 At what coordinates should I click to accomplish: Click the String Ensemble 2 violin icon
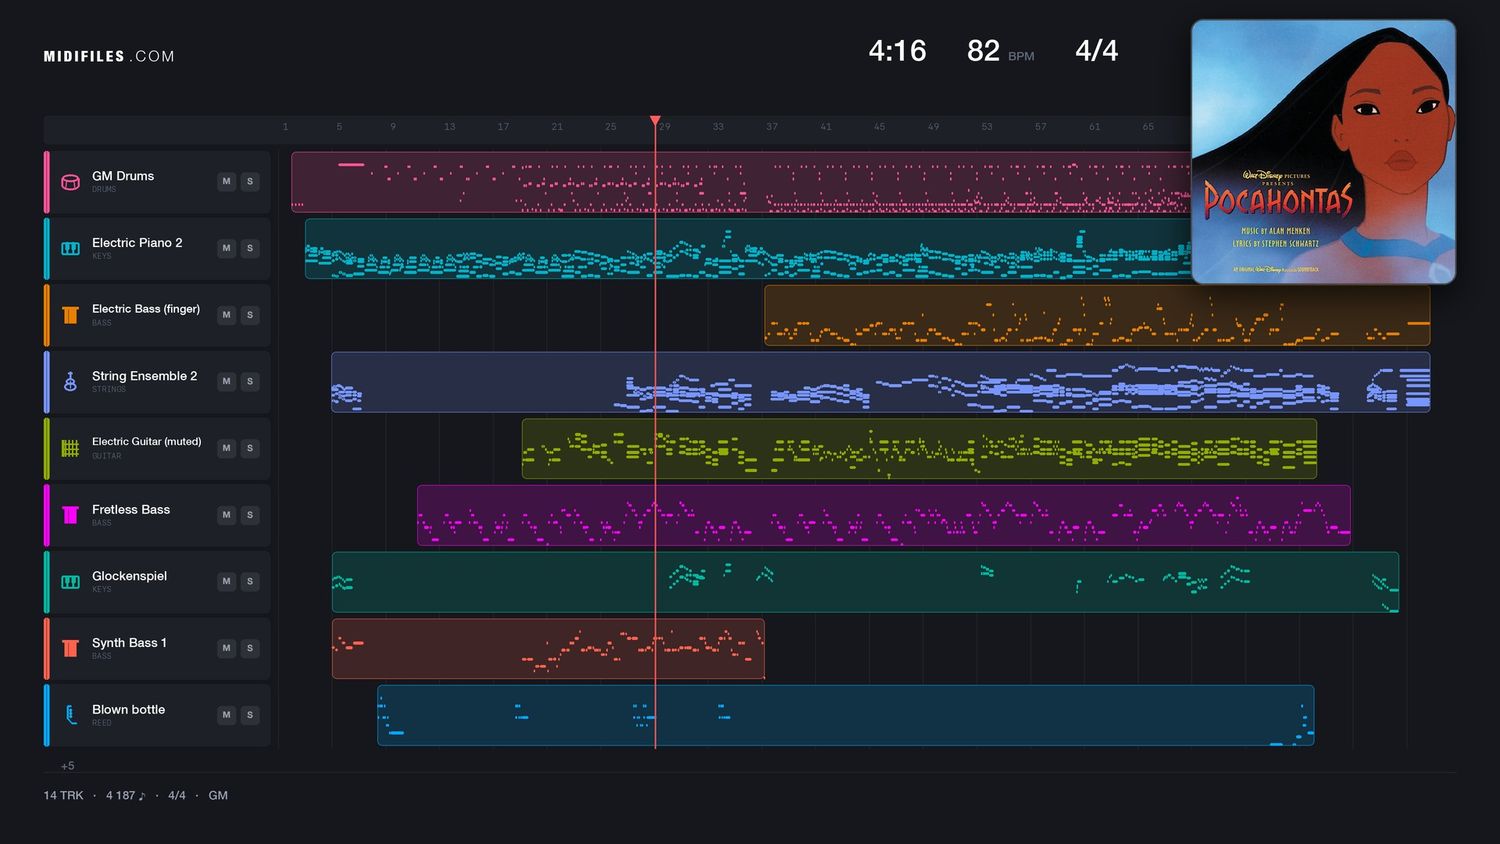coord(70,382)
